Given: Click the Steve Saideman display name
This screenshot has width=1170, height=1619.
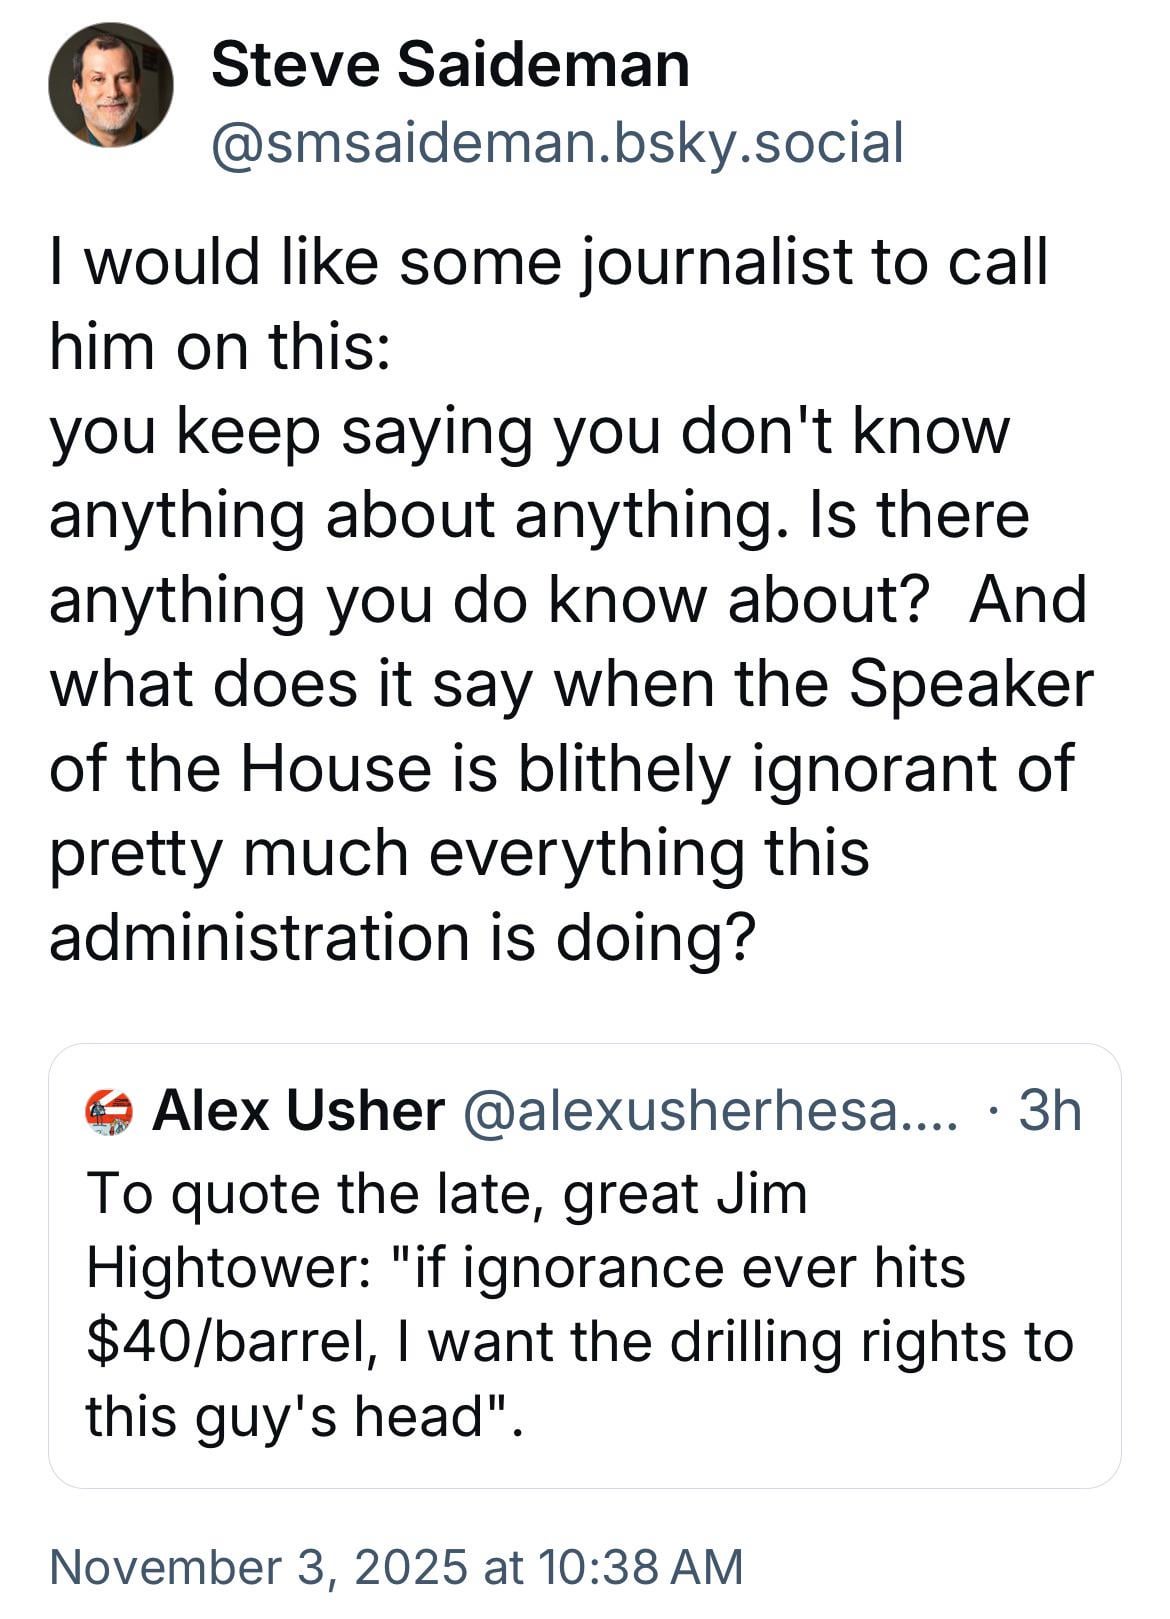Looking at the screenshot, I should (450, 66).
